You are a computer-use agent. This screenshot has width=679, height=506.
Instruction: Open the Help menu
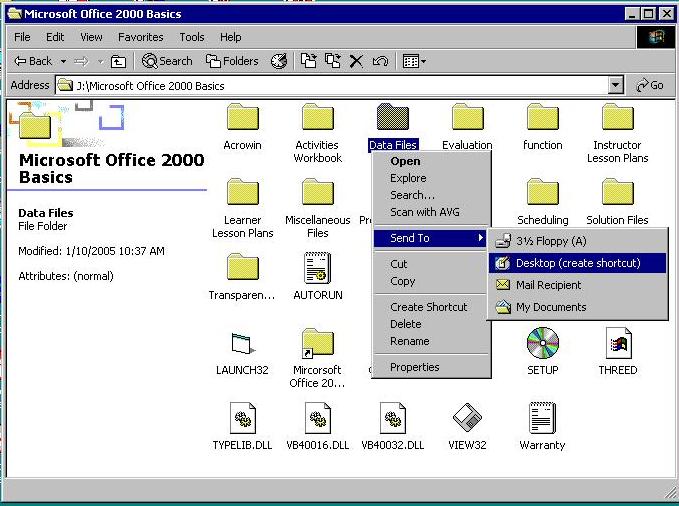(230, 37)
